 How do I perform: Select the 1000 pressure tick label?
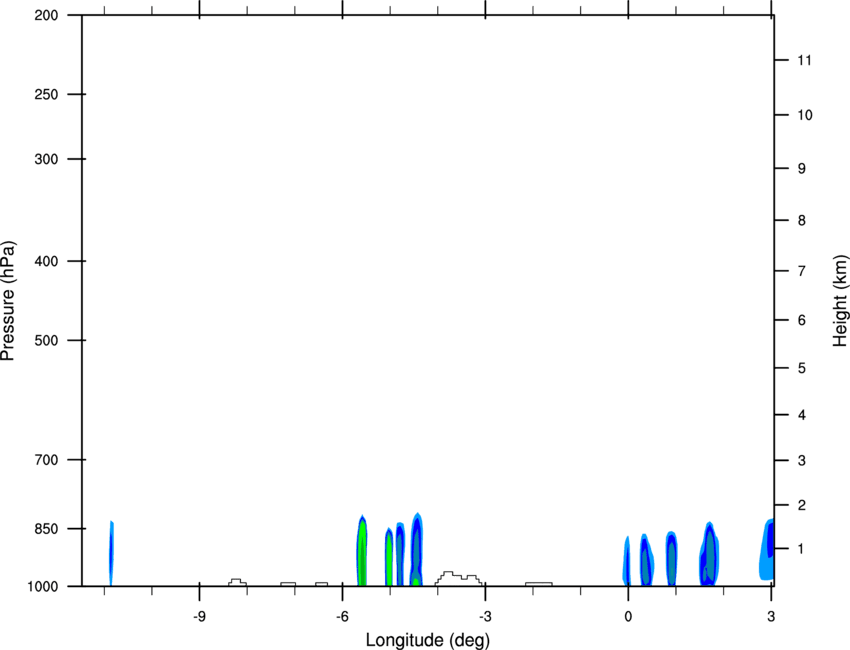tap(43, 586)
